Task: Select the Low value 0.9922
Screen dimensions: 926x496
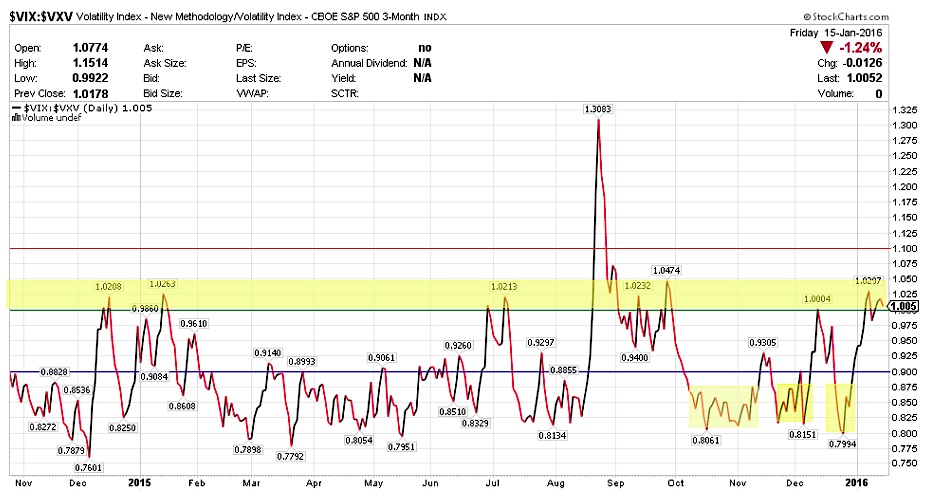Action: point(90,78)
